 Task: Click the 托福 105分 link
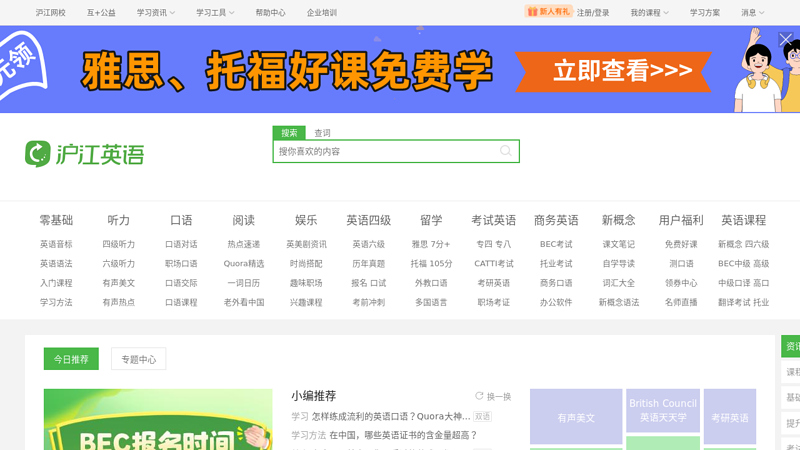[x=431, y=264]
